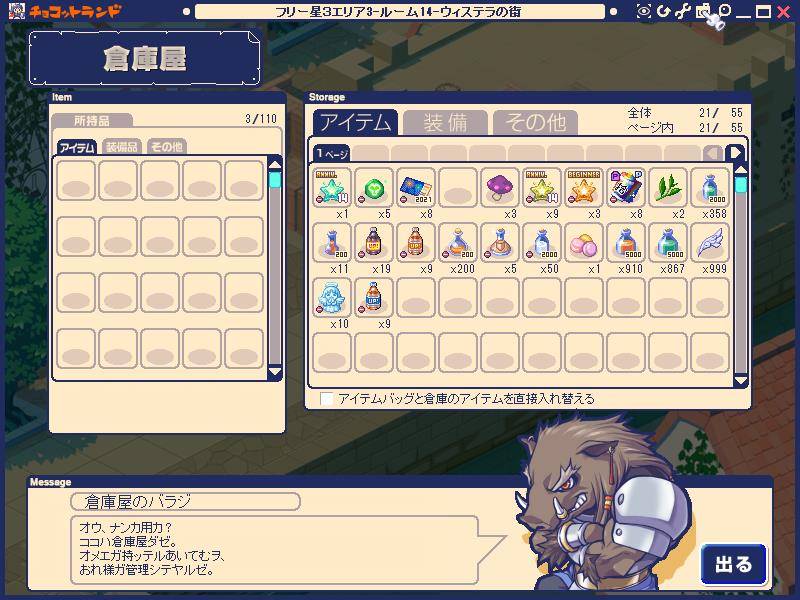
Task: Click inventory scrollbar down arrow
Action: coord(275,372)
